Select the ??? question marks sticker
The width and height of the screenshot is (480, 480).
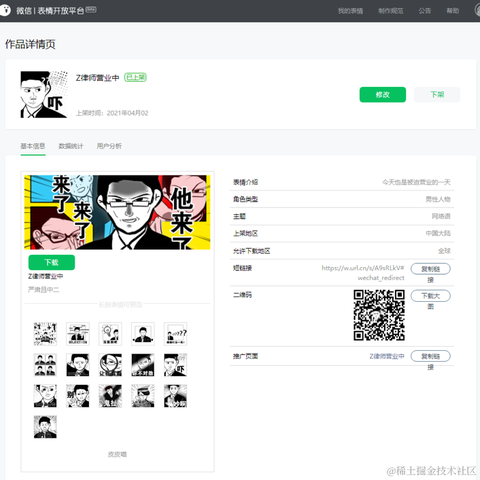point(175,334)
